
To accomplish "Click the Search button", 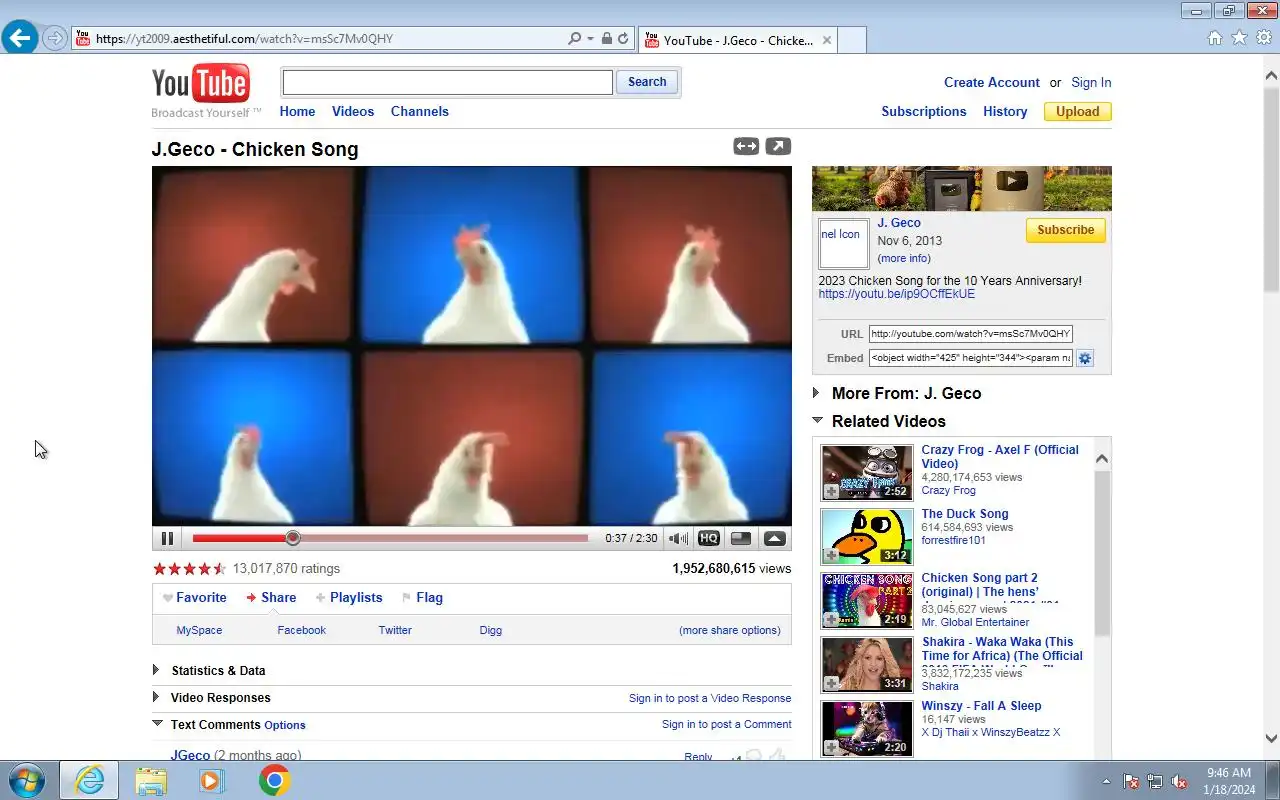I will pos(647,82).
